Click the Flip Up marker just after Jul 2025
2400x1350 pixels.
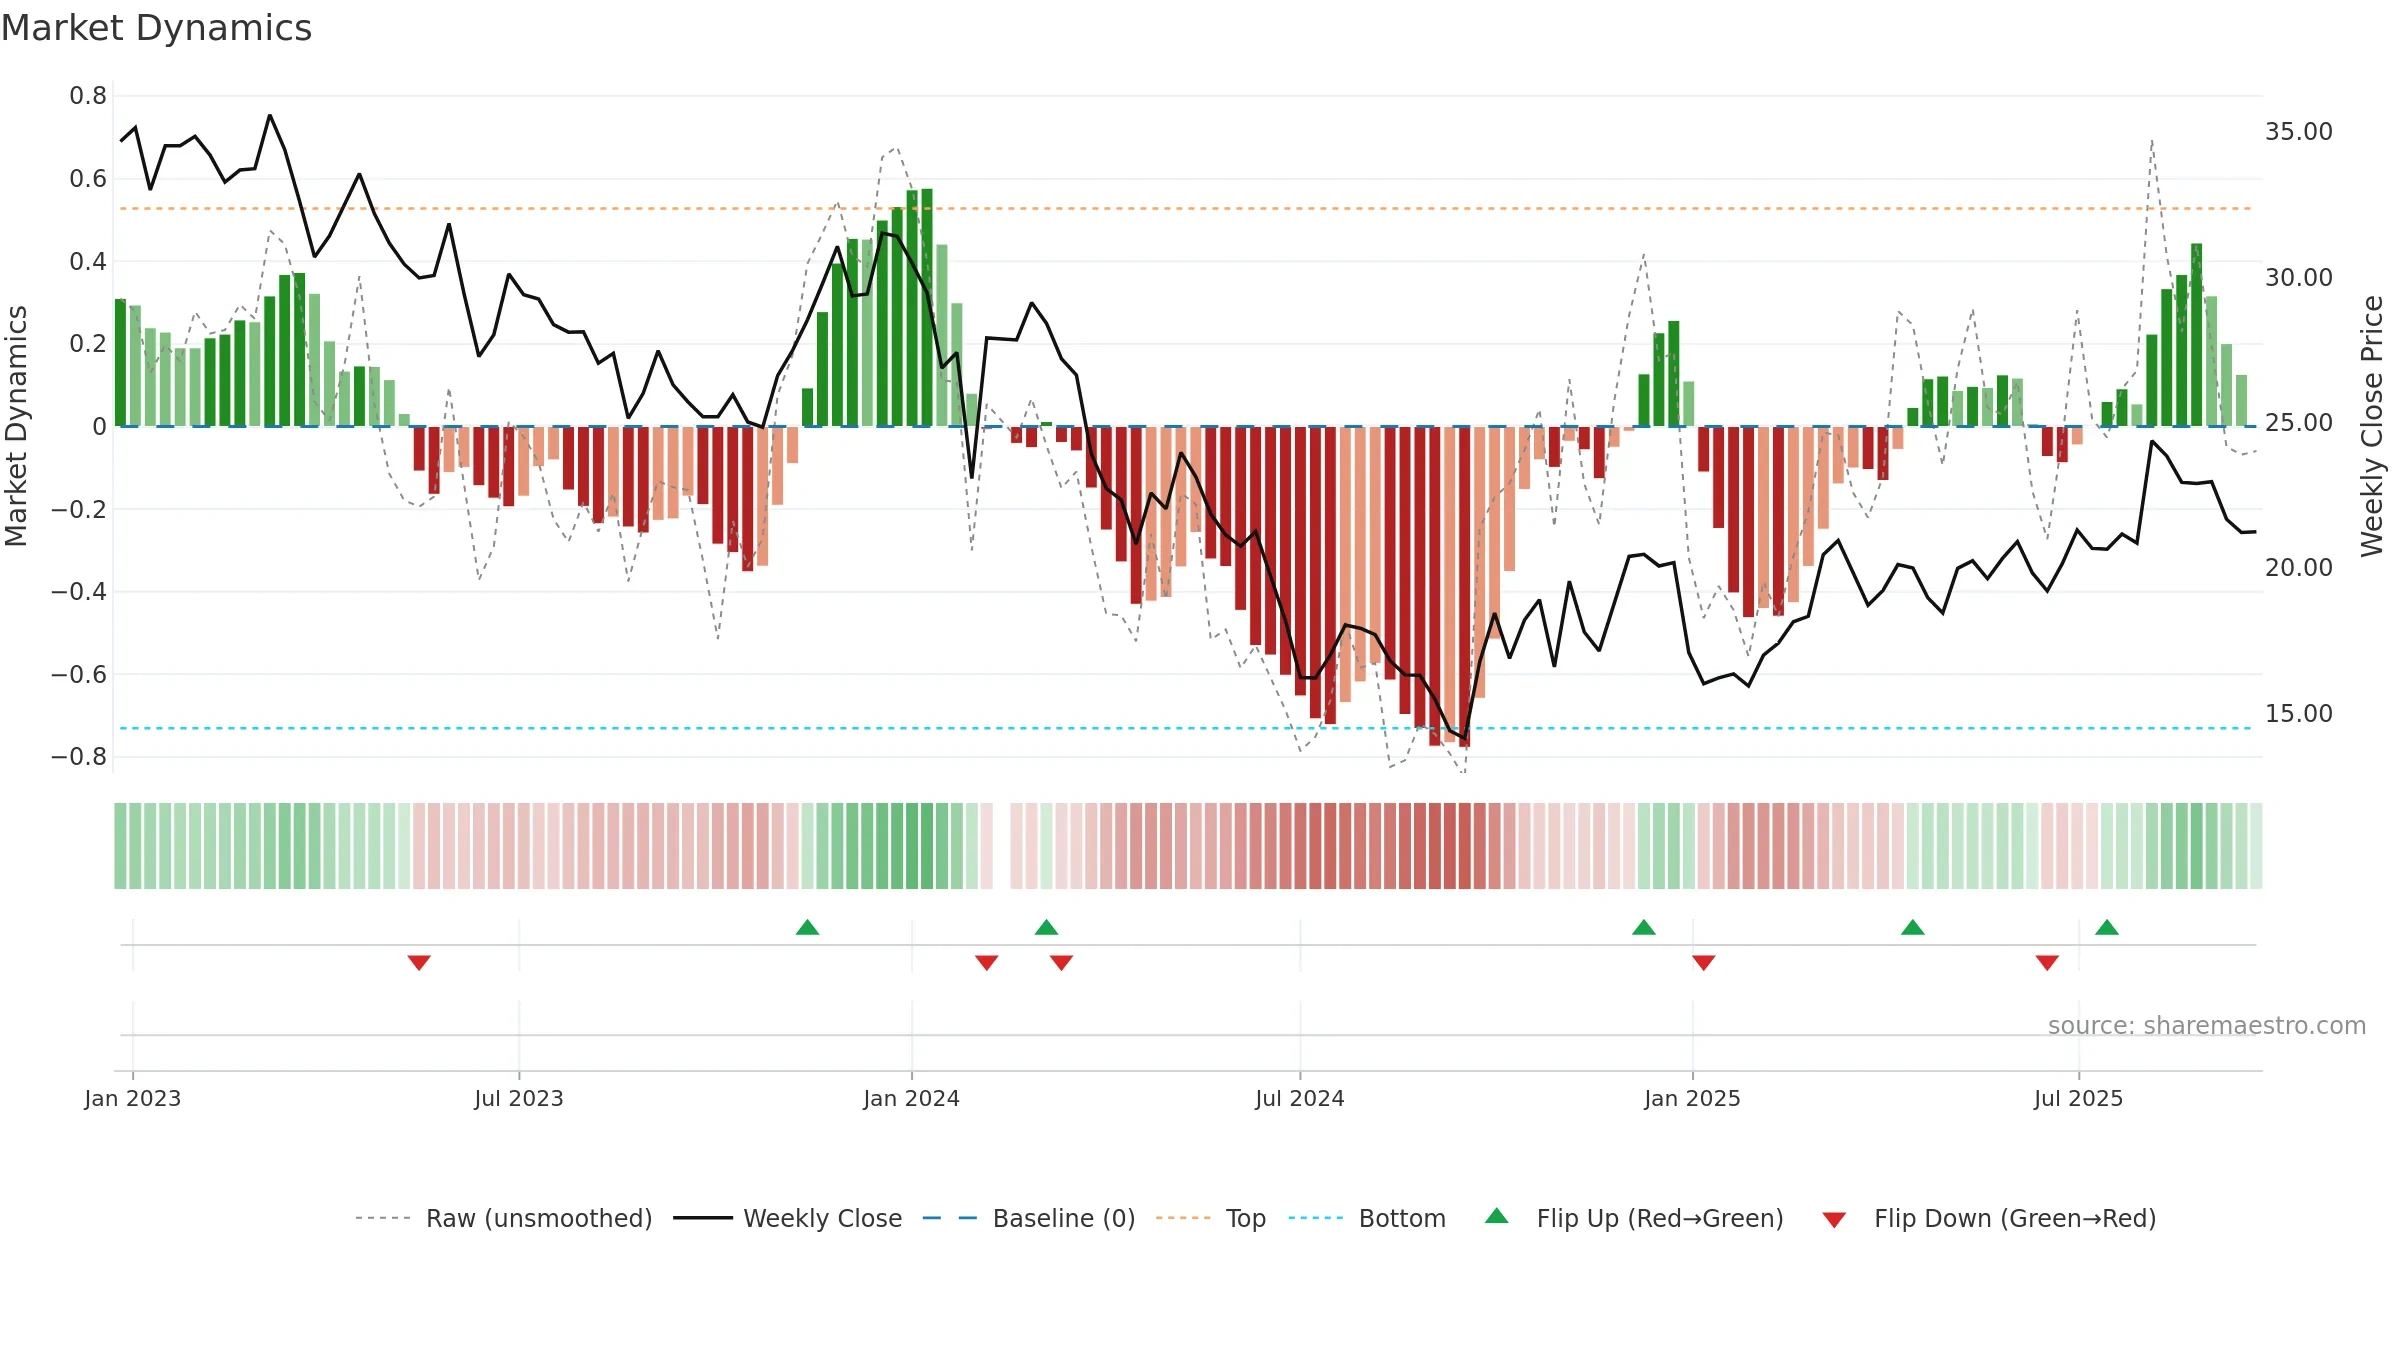point(2107,927)
